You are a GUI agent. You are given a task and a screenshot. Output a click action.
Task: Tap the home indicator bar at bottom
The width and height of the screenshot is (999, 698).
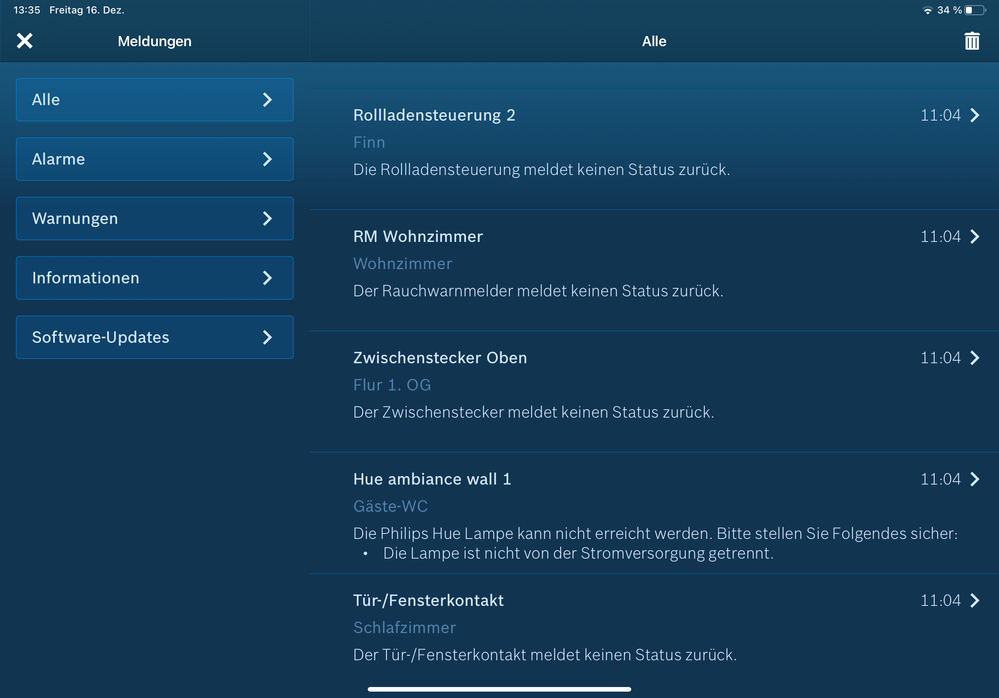(x=499, y=689)
